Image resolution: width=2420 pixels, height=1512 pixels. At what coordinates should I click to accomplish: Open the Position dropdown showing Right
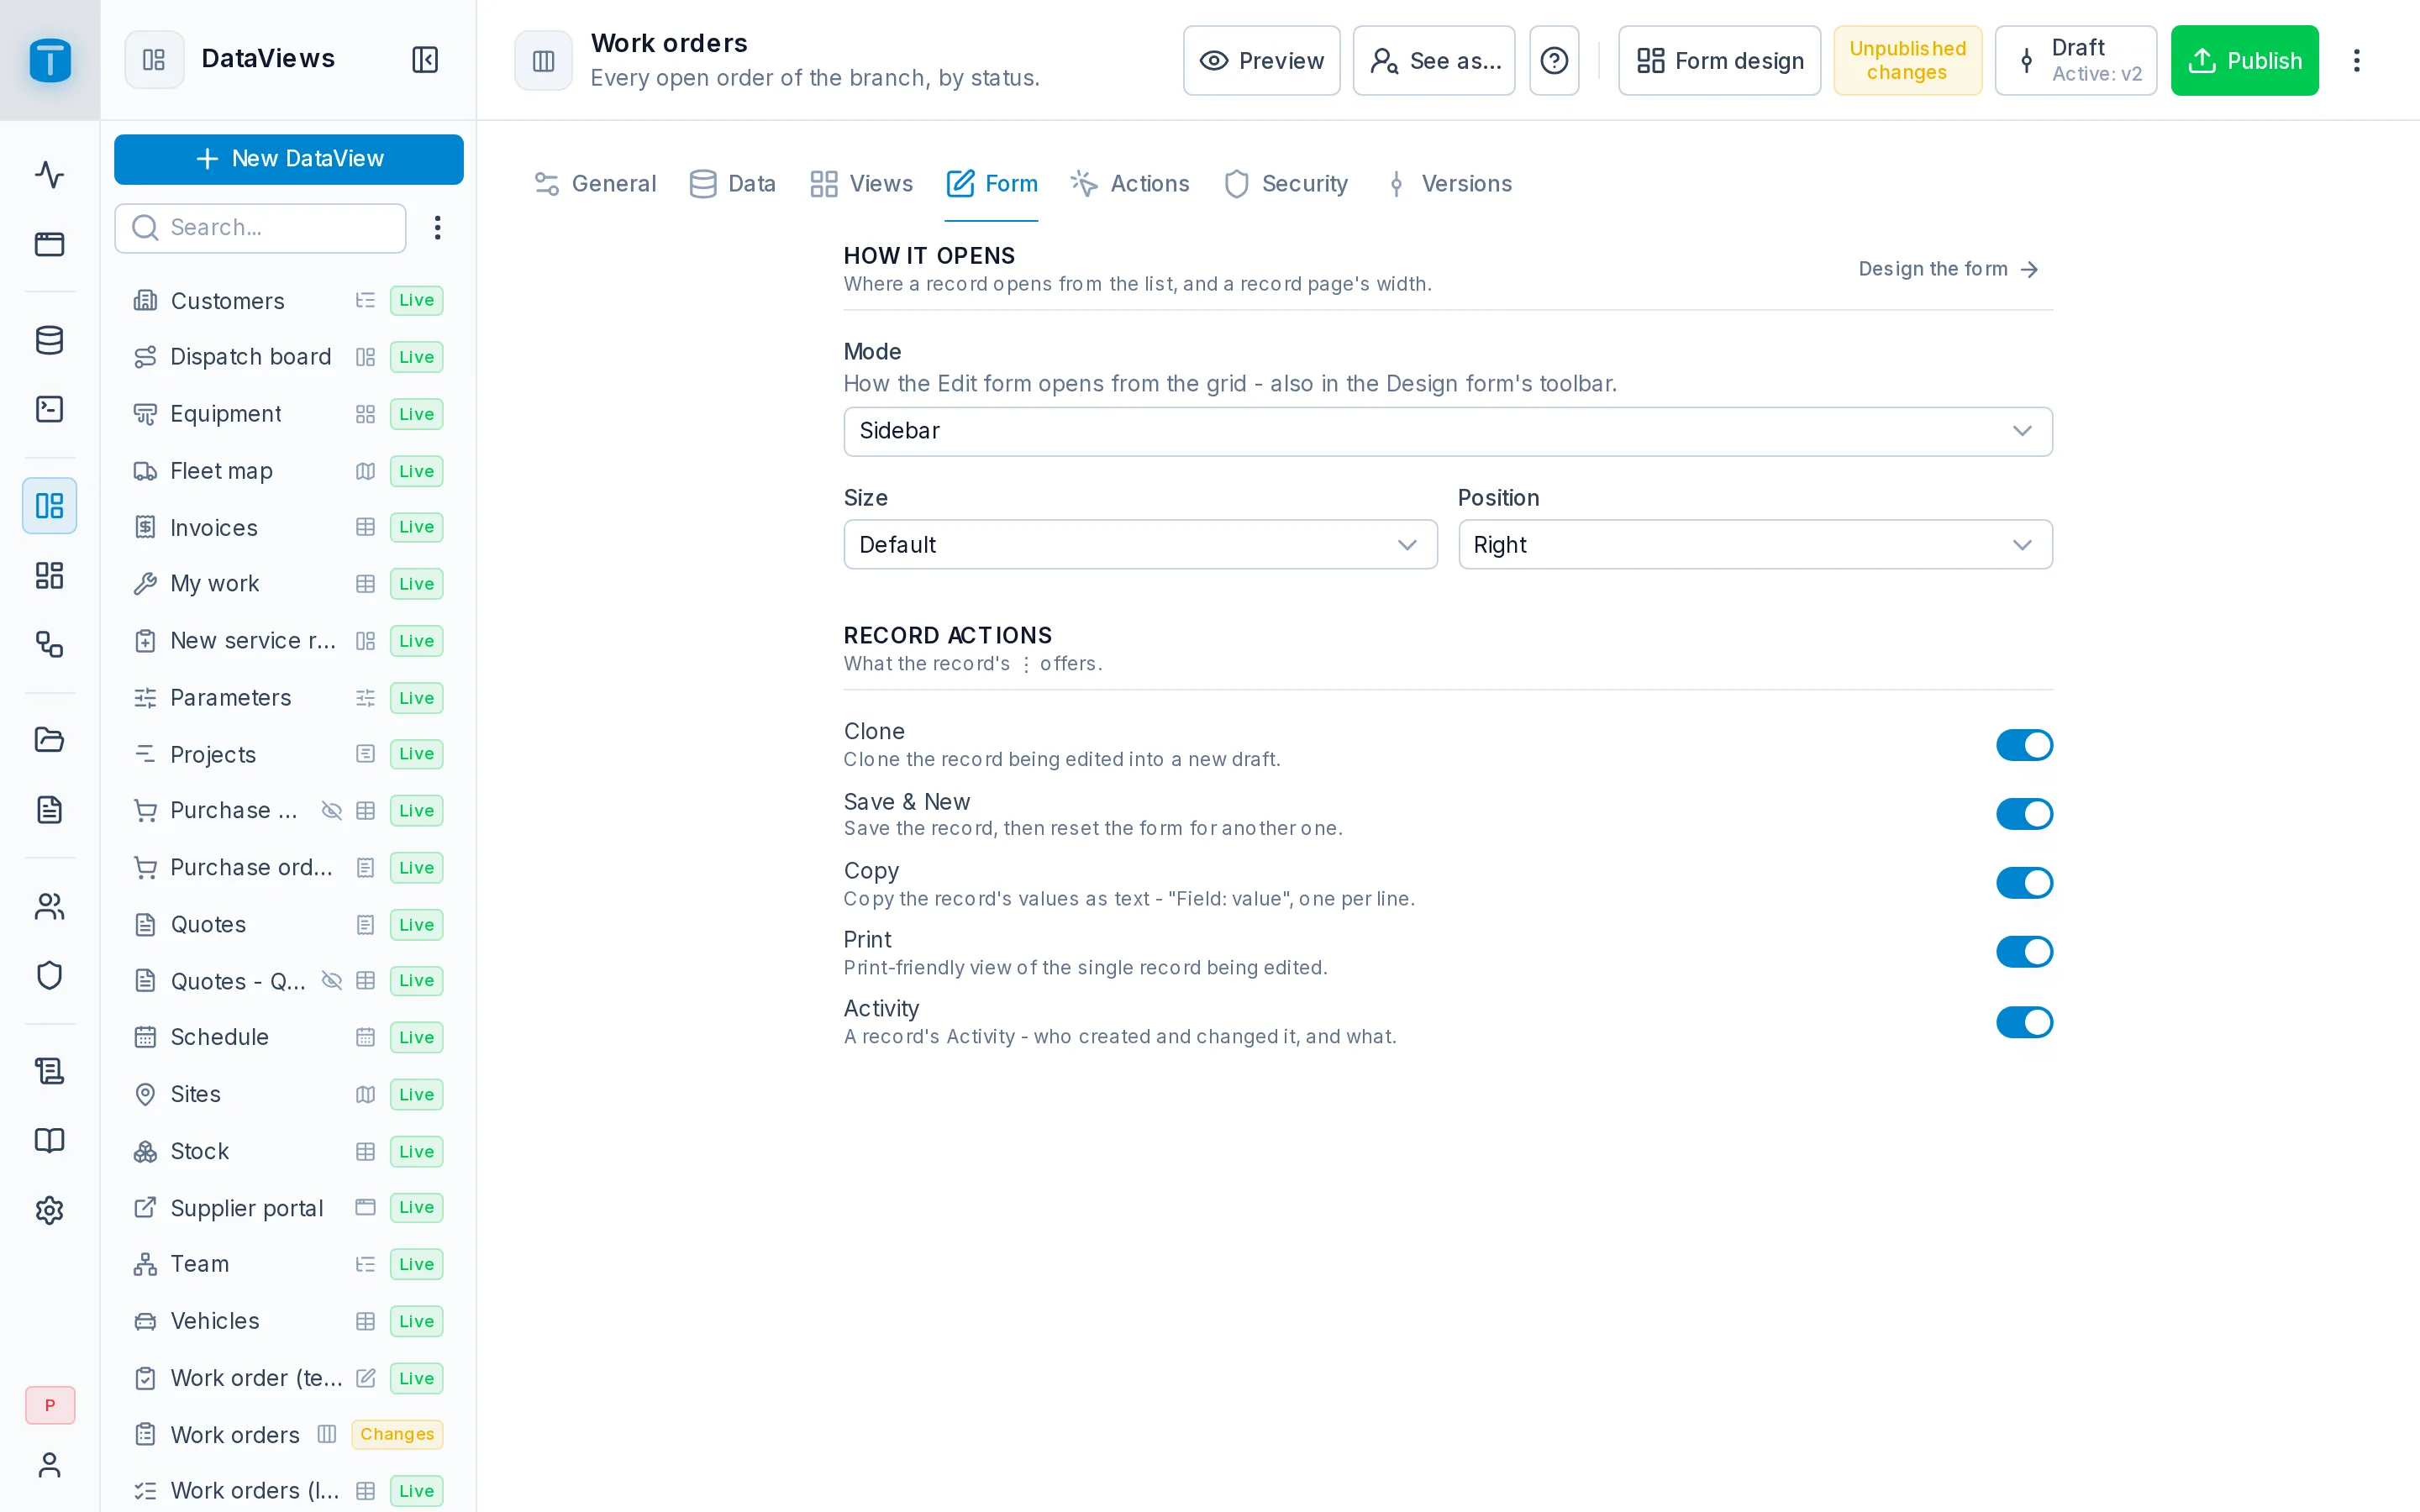coord(1755,545)
